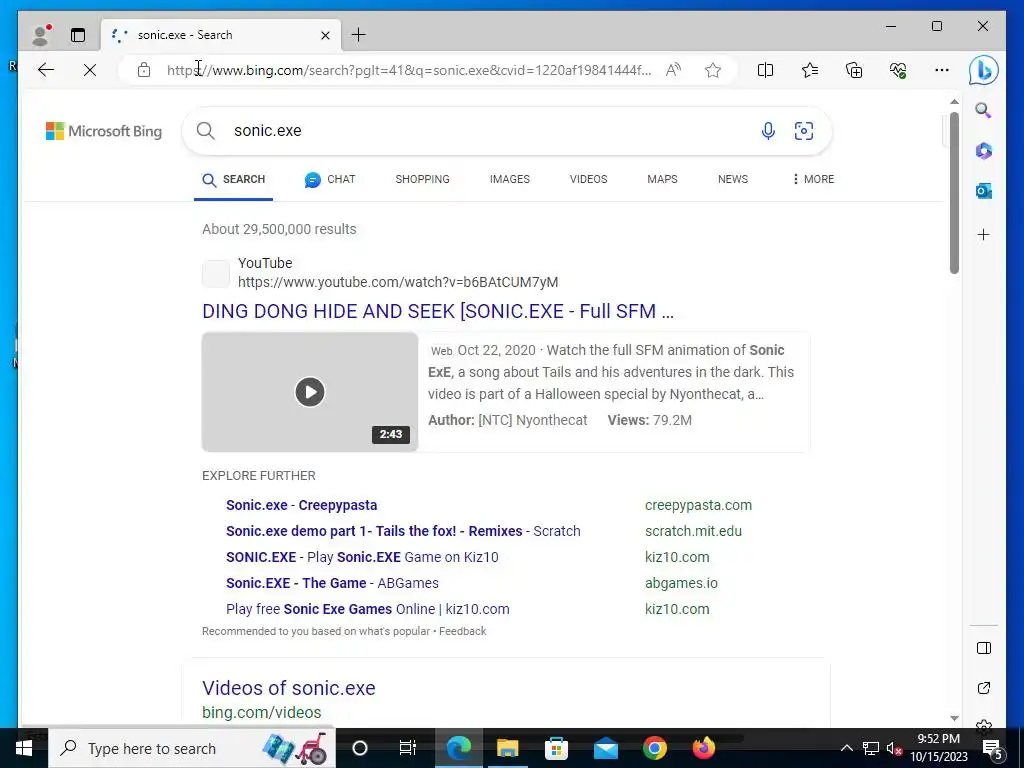1024x768 pixels.
Task: Launch Google Chrome from taskbar
Action: click(654, 748)
